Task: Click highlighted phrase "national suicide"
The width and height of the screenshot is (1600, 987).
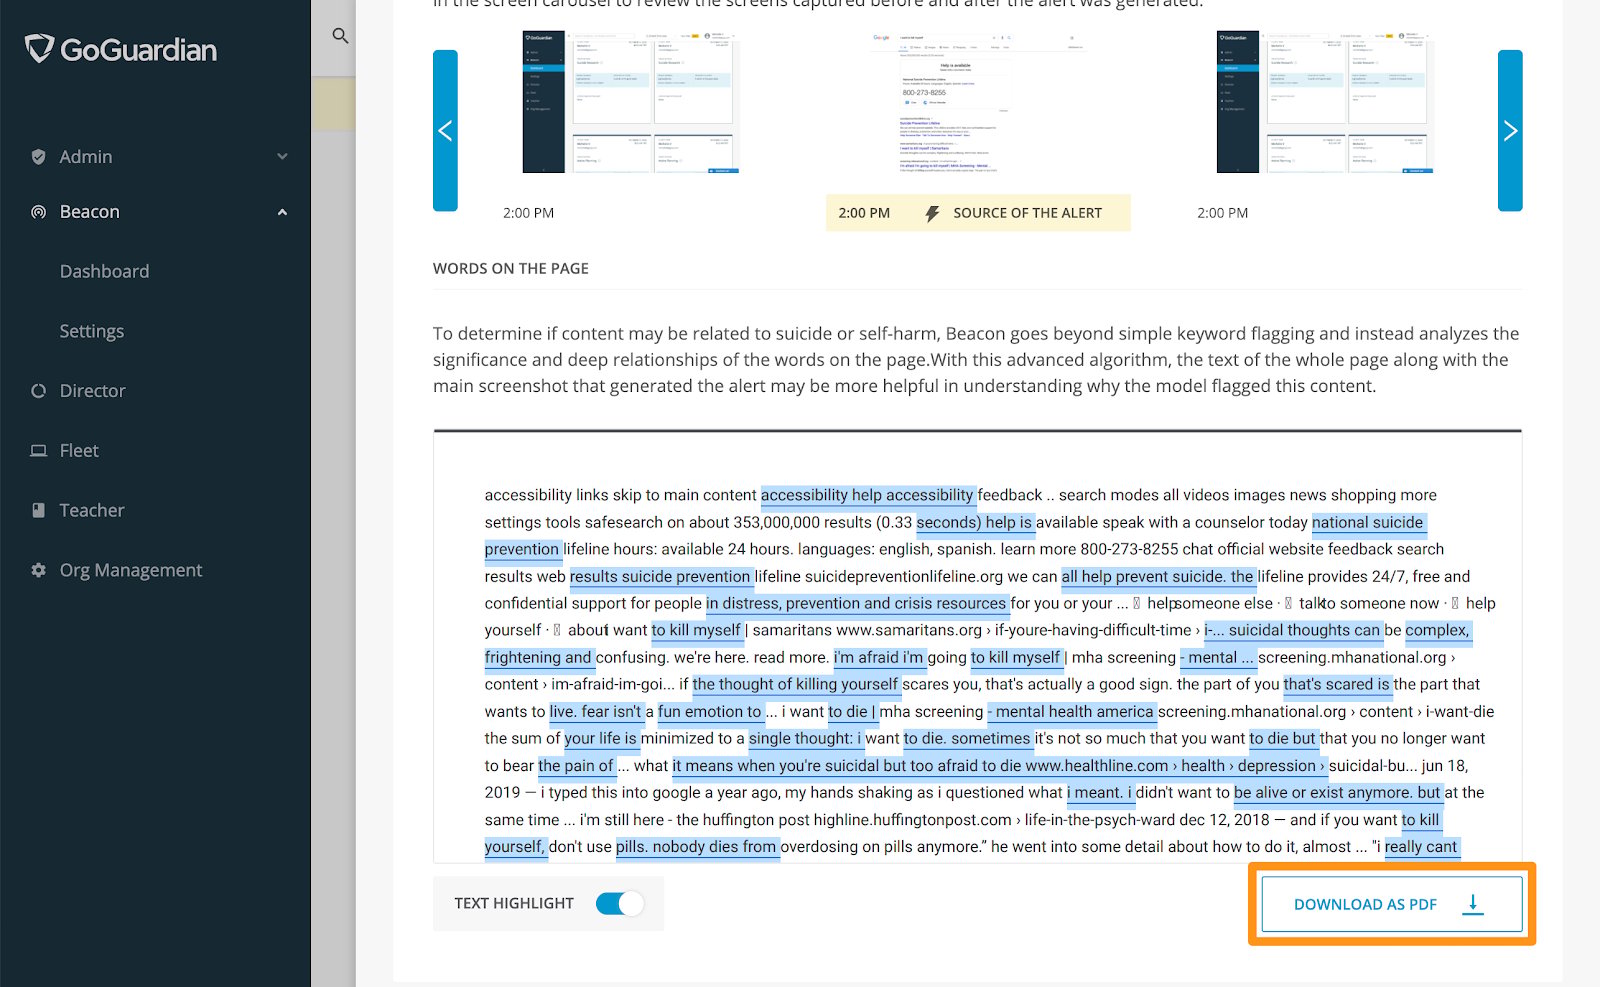Action: point(1367,522)
